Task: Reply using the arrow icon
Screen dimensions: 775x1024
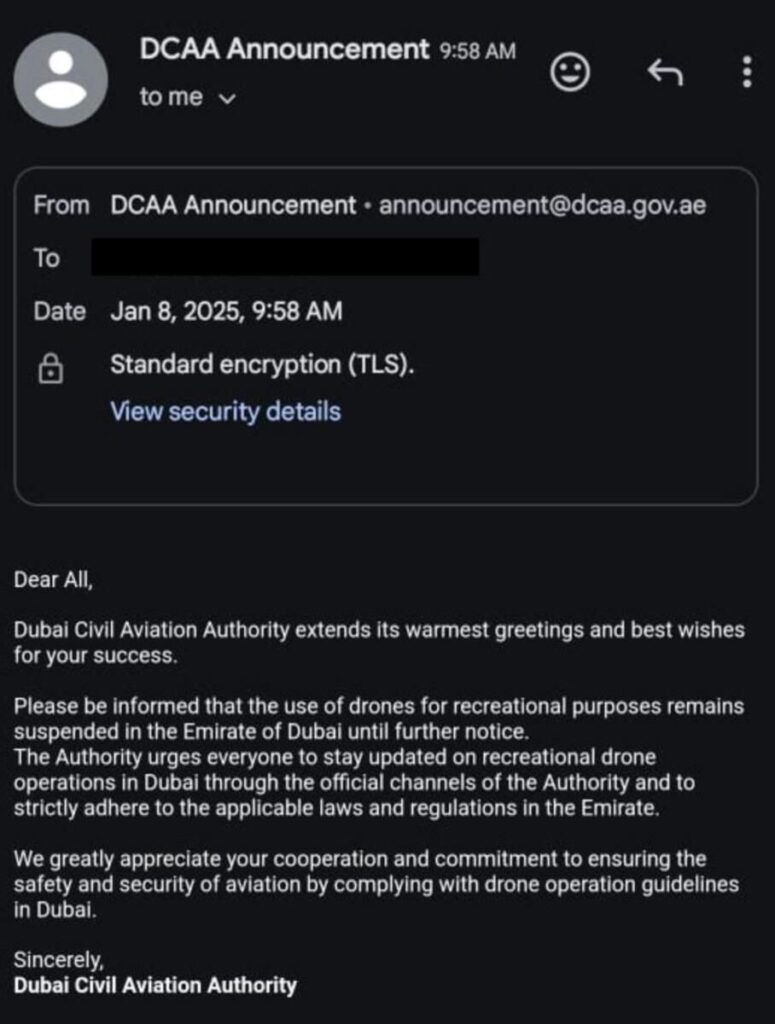Action: (x=665, y=72)
